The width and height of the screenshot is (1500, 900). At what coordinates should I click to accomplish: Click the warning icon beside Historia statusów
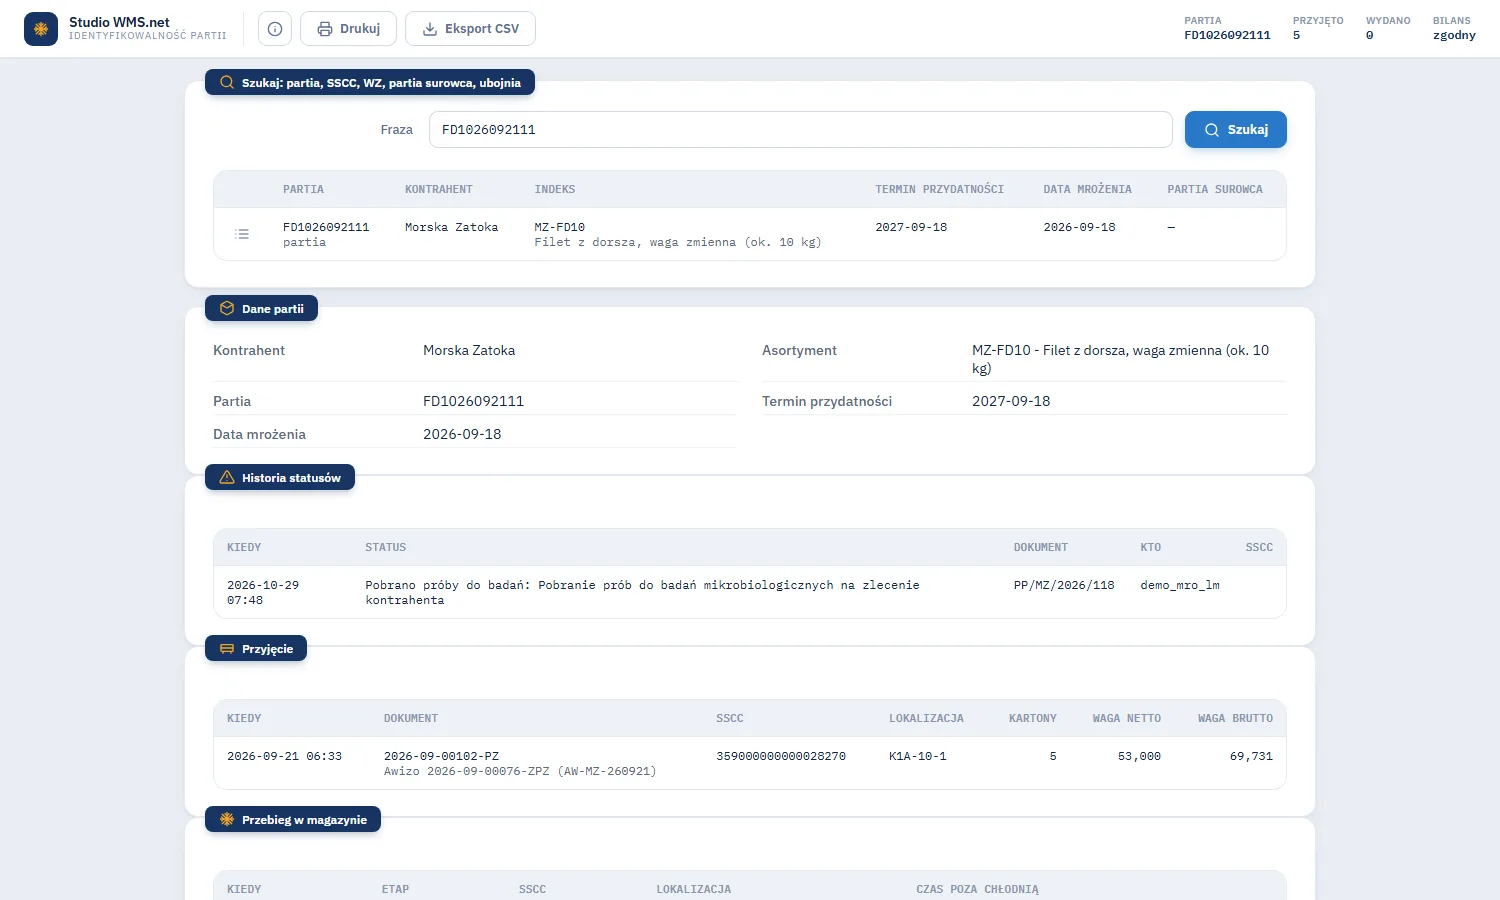tap(227, 478)
